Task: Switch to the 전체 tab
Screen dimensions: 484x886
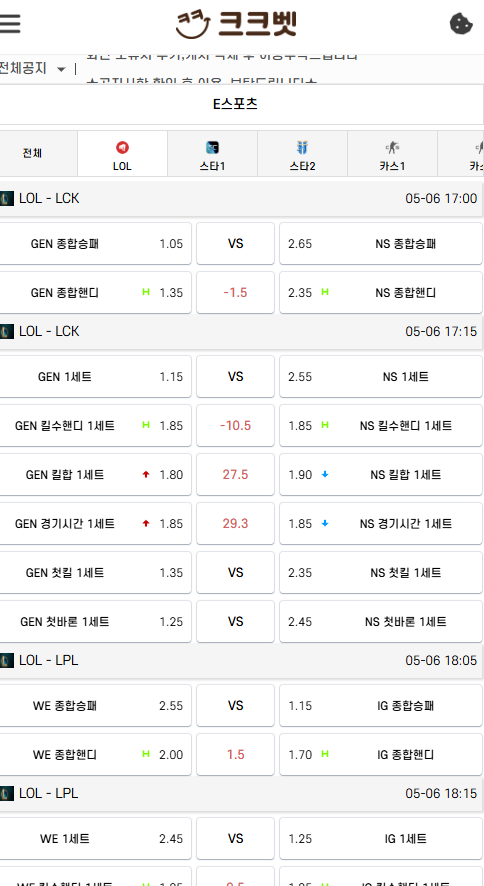Action: 32,153
